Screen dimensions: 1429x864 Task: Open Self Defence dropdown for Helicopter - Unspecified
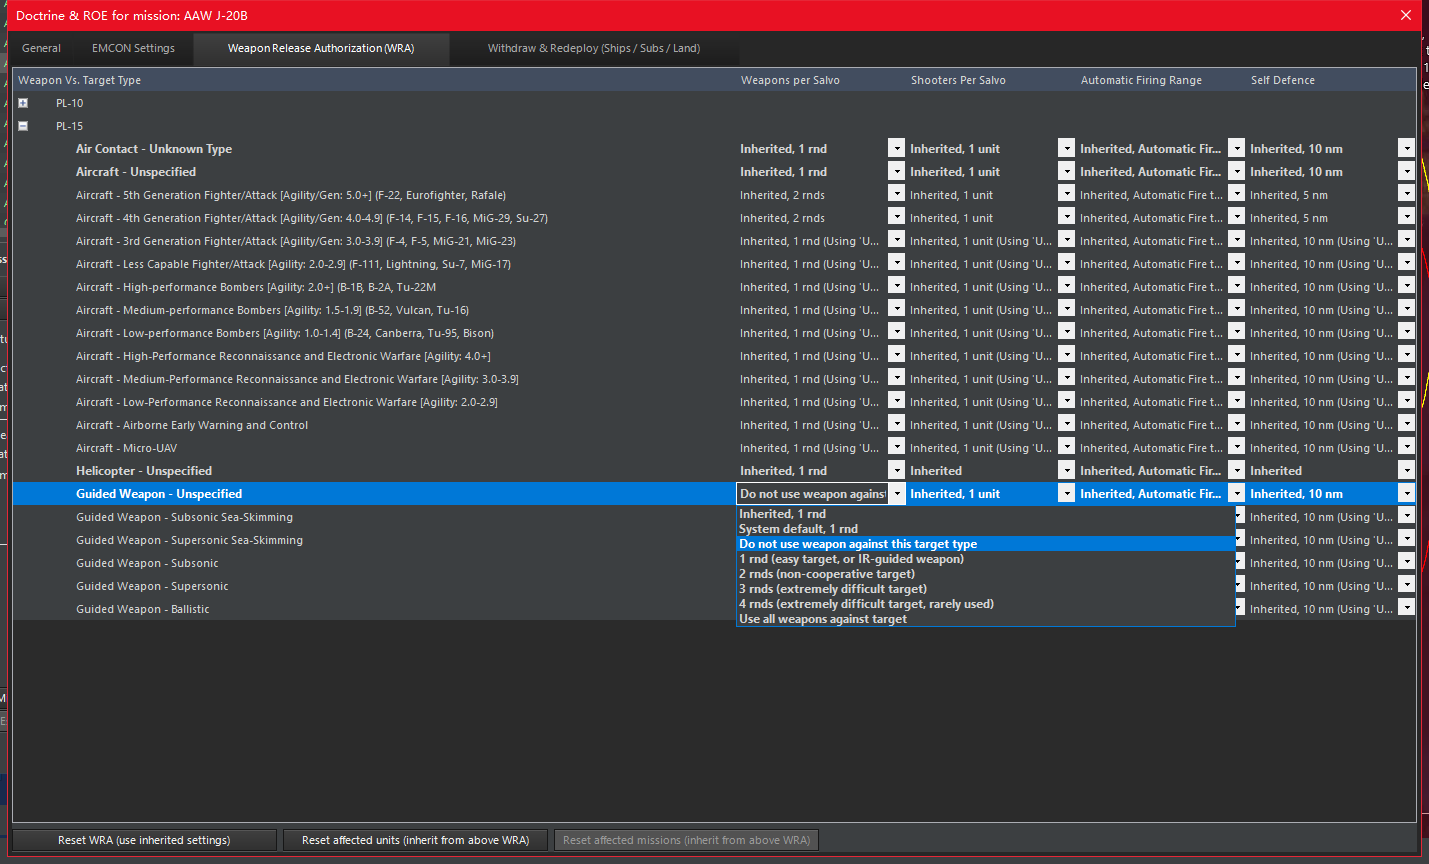1406,471
